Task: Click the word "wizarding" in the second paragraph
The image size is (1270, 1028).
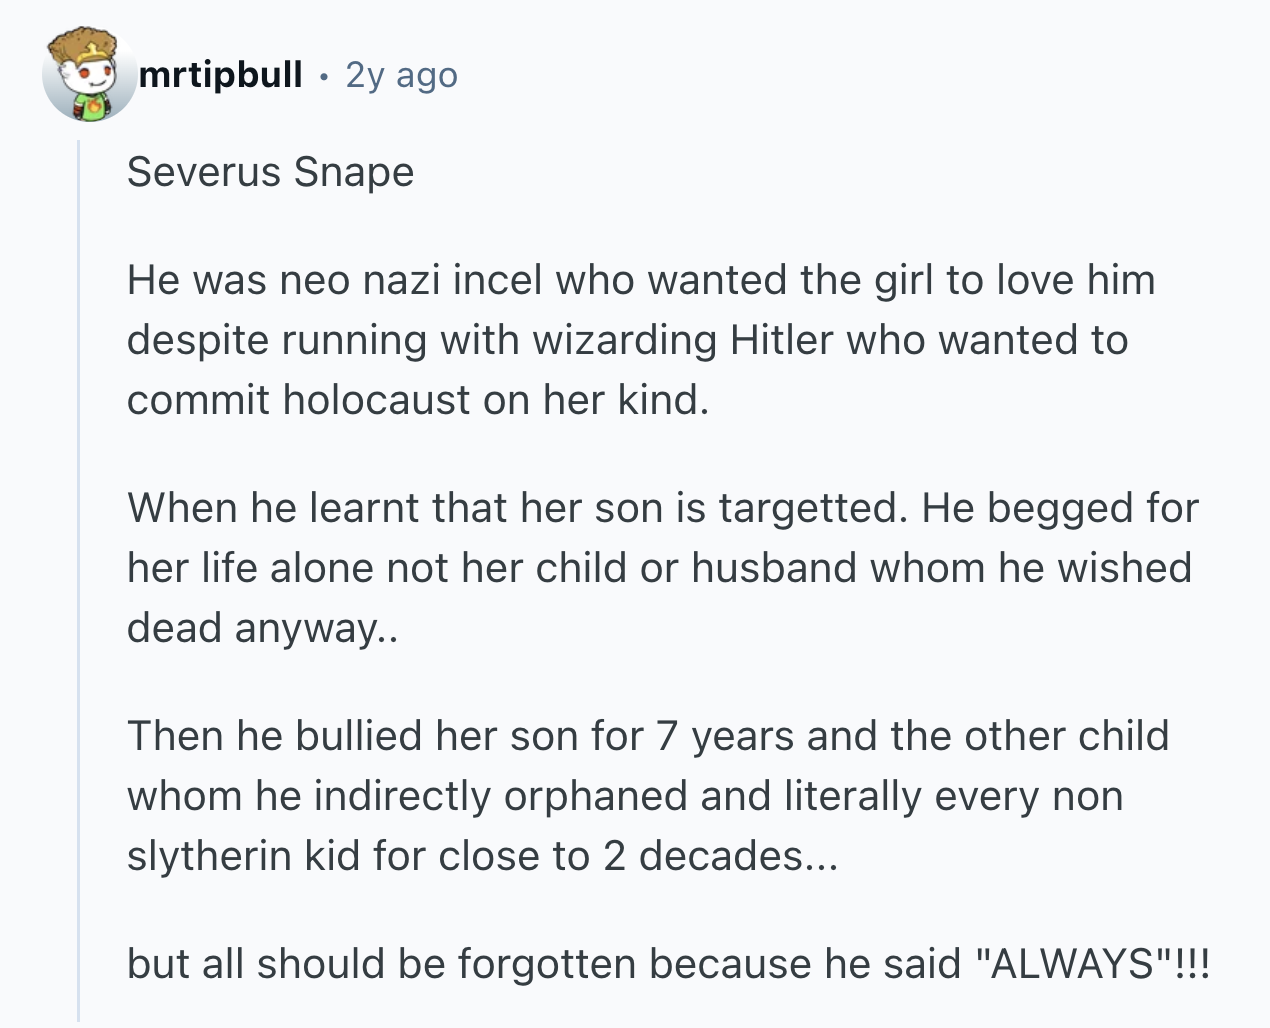Action: [x=625, y=340]
